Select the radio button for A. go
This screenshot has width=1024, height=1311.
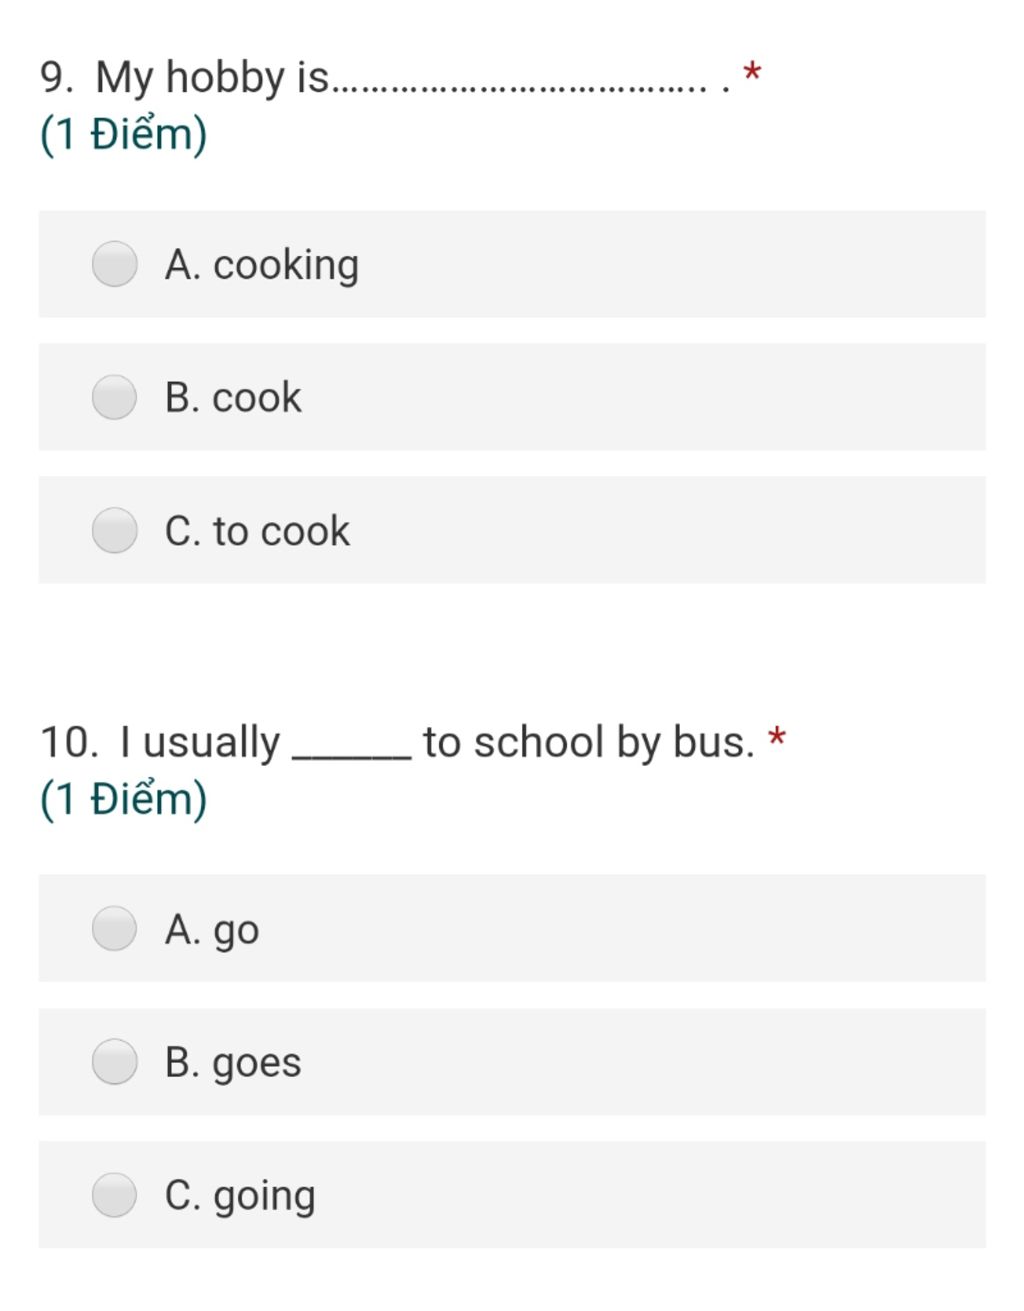(x=115, y=928)
